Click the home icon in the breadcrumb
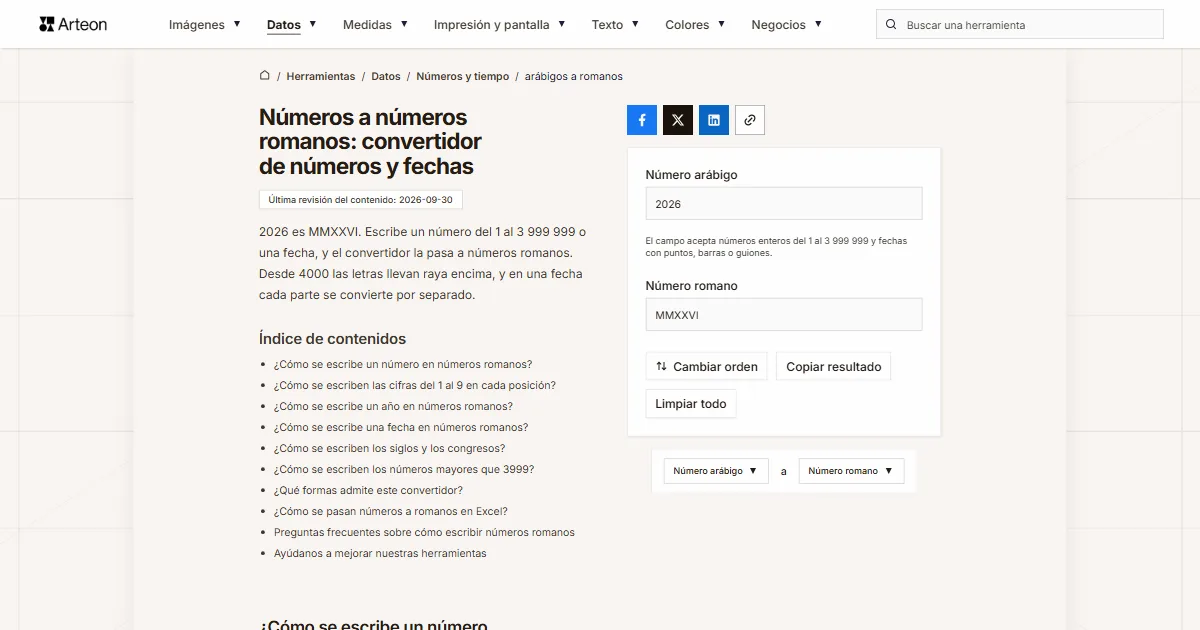The width and height of the screenshot is (1200, 630). [264, 75]
